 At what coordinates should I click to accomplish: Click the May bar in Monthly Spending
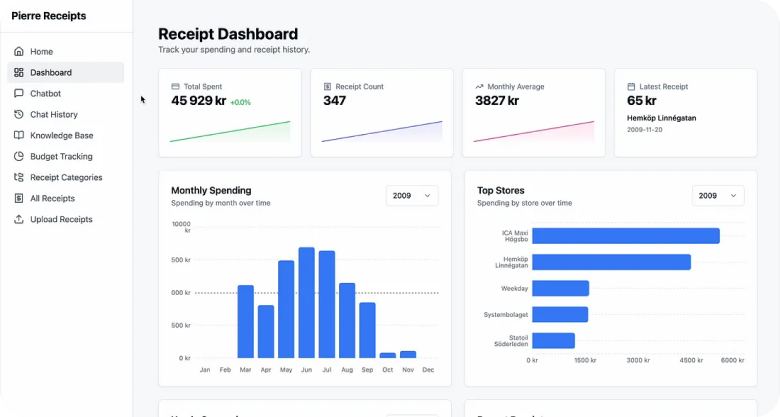pos(286,309)
